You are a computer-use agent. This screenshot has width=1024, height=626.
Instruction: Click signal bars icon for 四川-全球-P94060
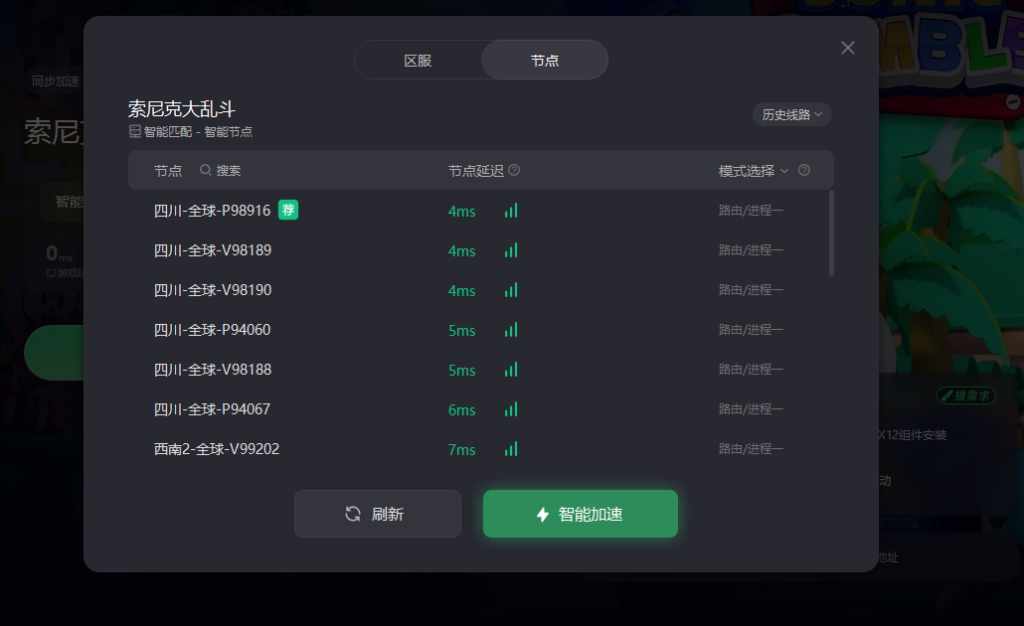511,330
